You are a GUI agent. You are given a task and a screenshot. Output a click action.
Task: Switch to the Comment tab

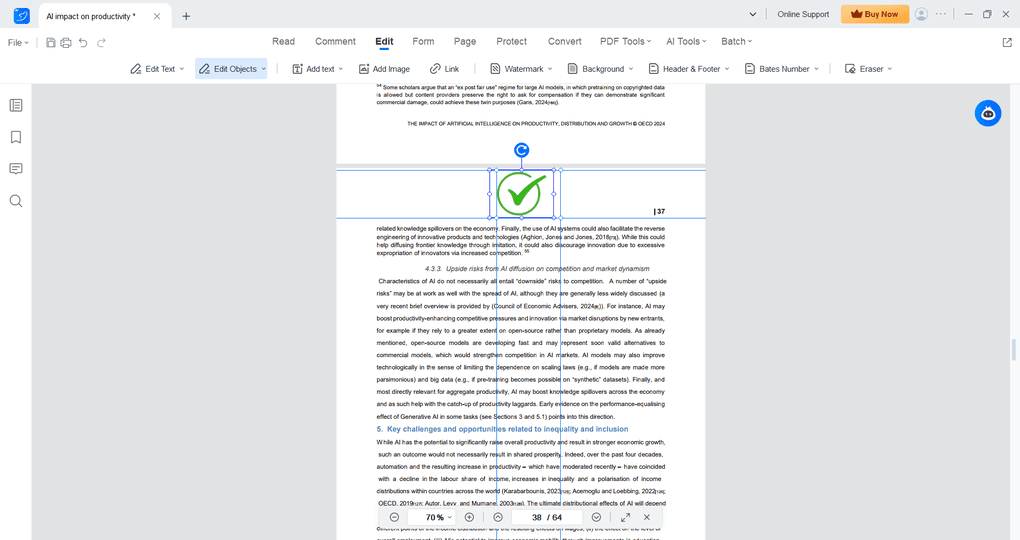(335, 42)
